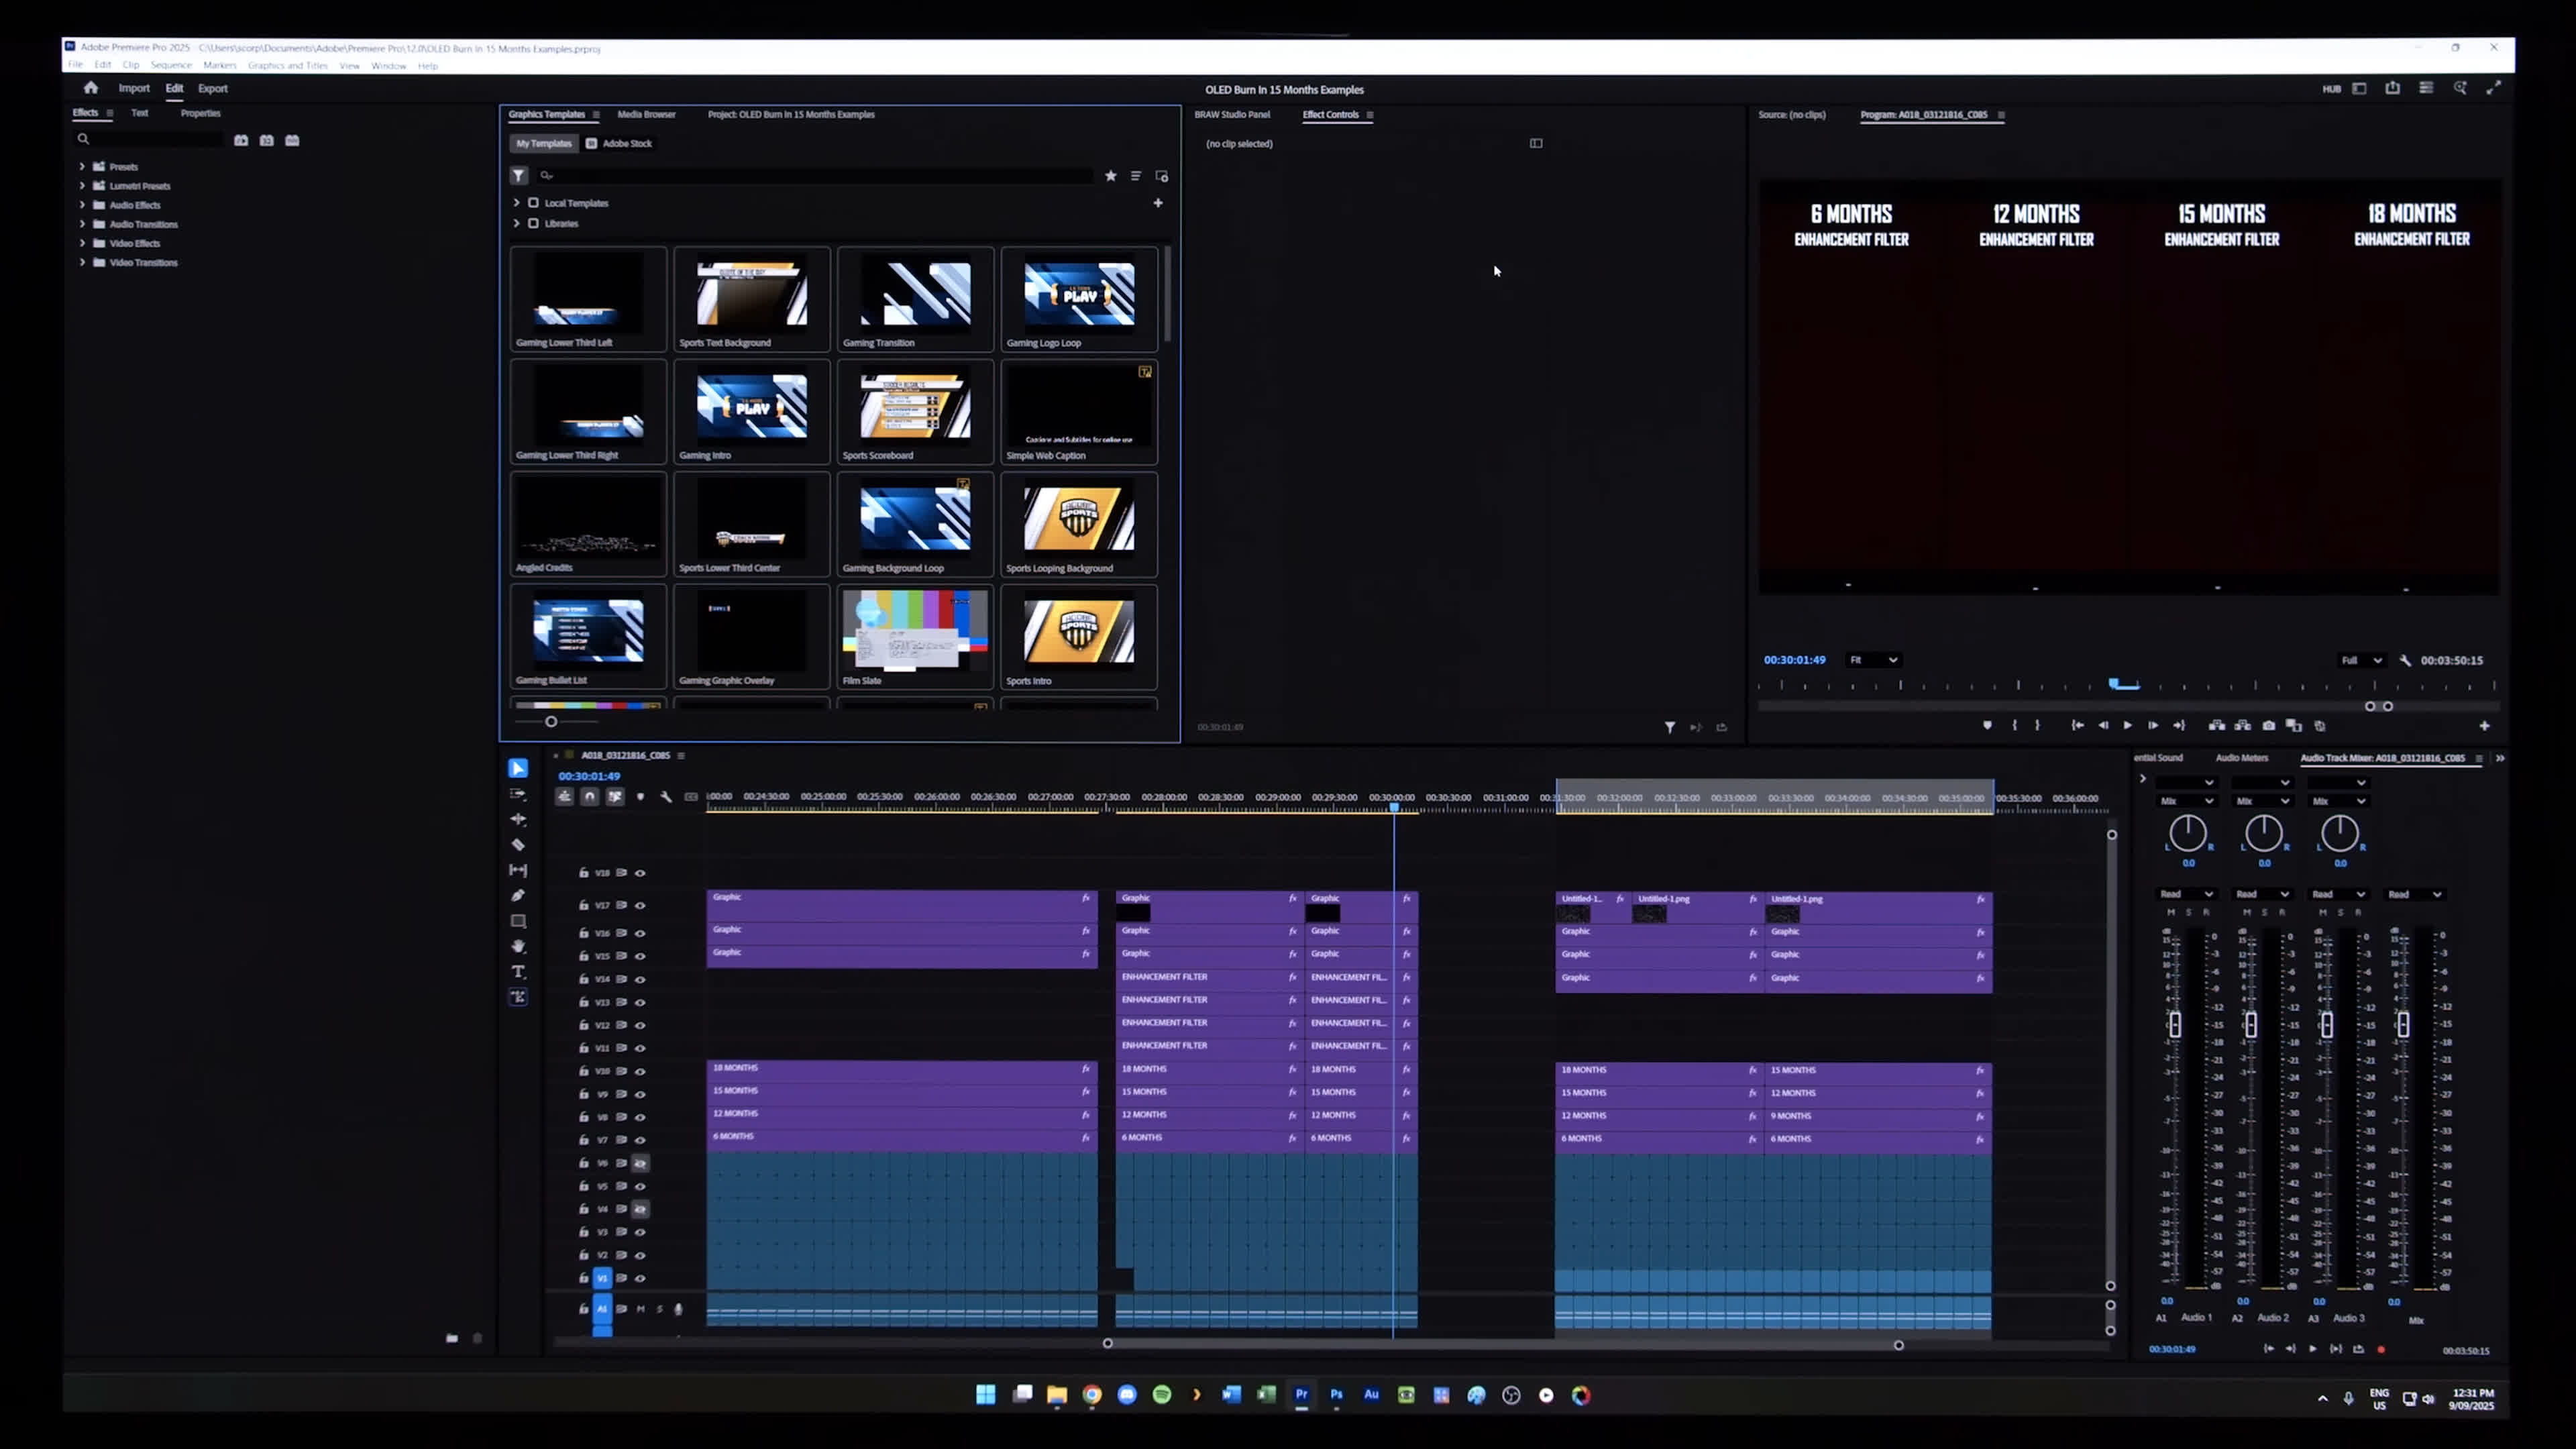Switch to Audio Meters tab
This screenshot has height=1449, width=2576.
[x=2241, y=758]
